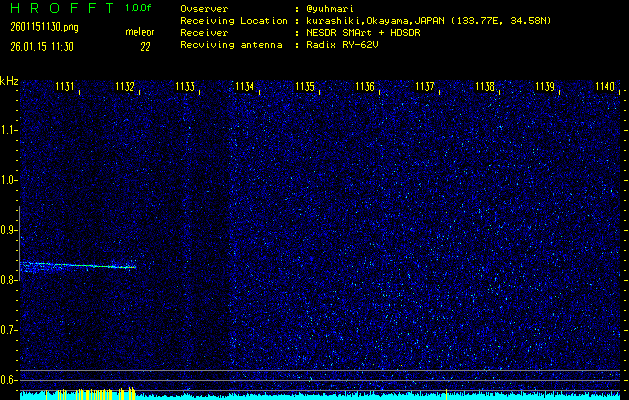This screenshot has width=629, height=400.
Task: Click the meteor count value 22
Action: click(145, 45)
